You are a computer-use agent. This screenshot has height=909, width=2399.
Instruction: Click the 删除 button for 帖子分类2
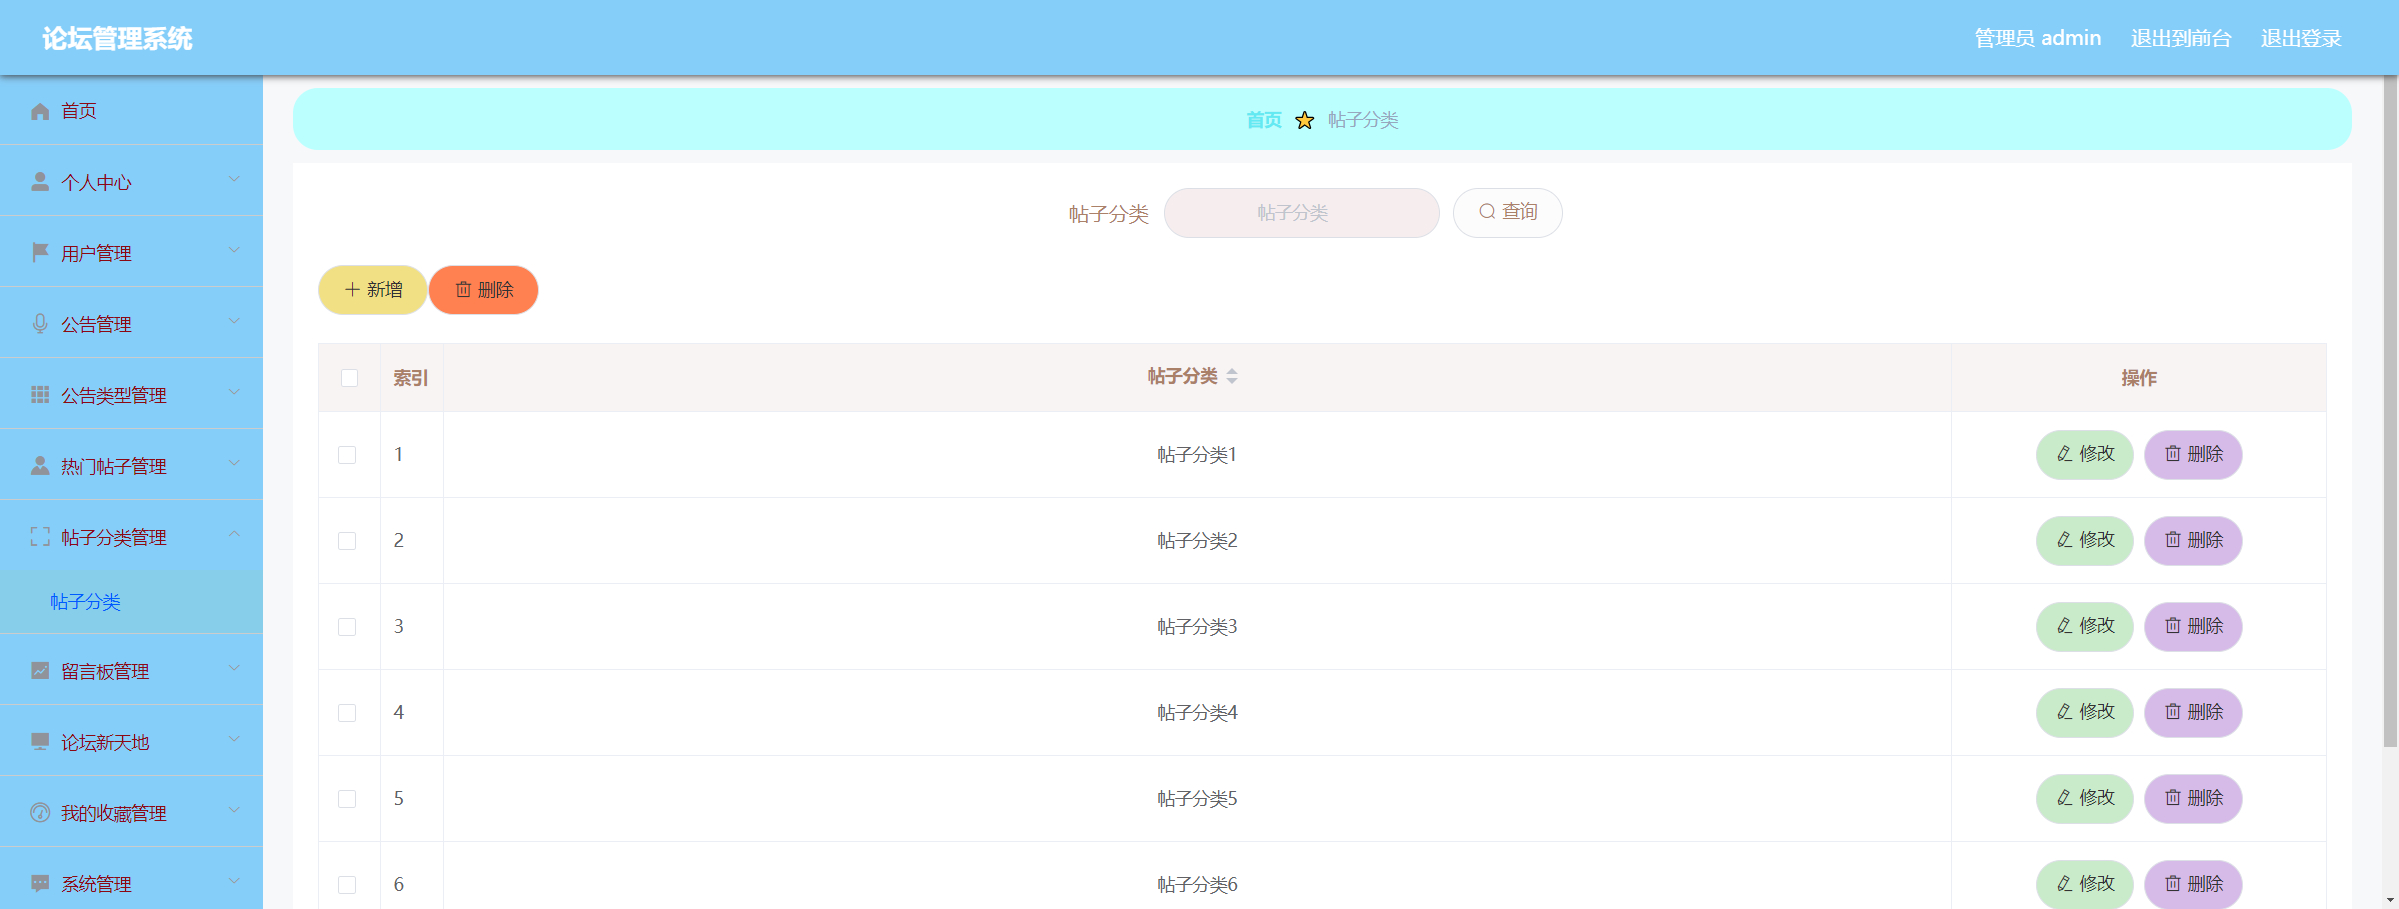click(x=2193, y=540)
